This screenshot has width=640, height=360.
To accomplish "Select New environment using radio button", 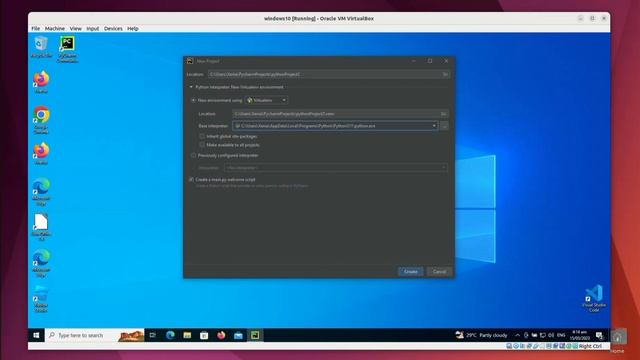I will (x=193, y=100).
